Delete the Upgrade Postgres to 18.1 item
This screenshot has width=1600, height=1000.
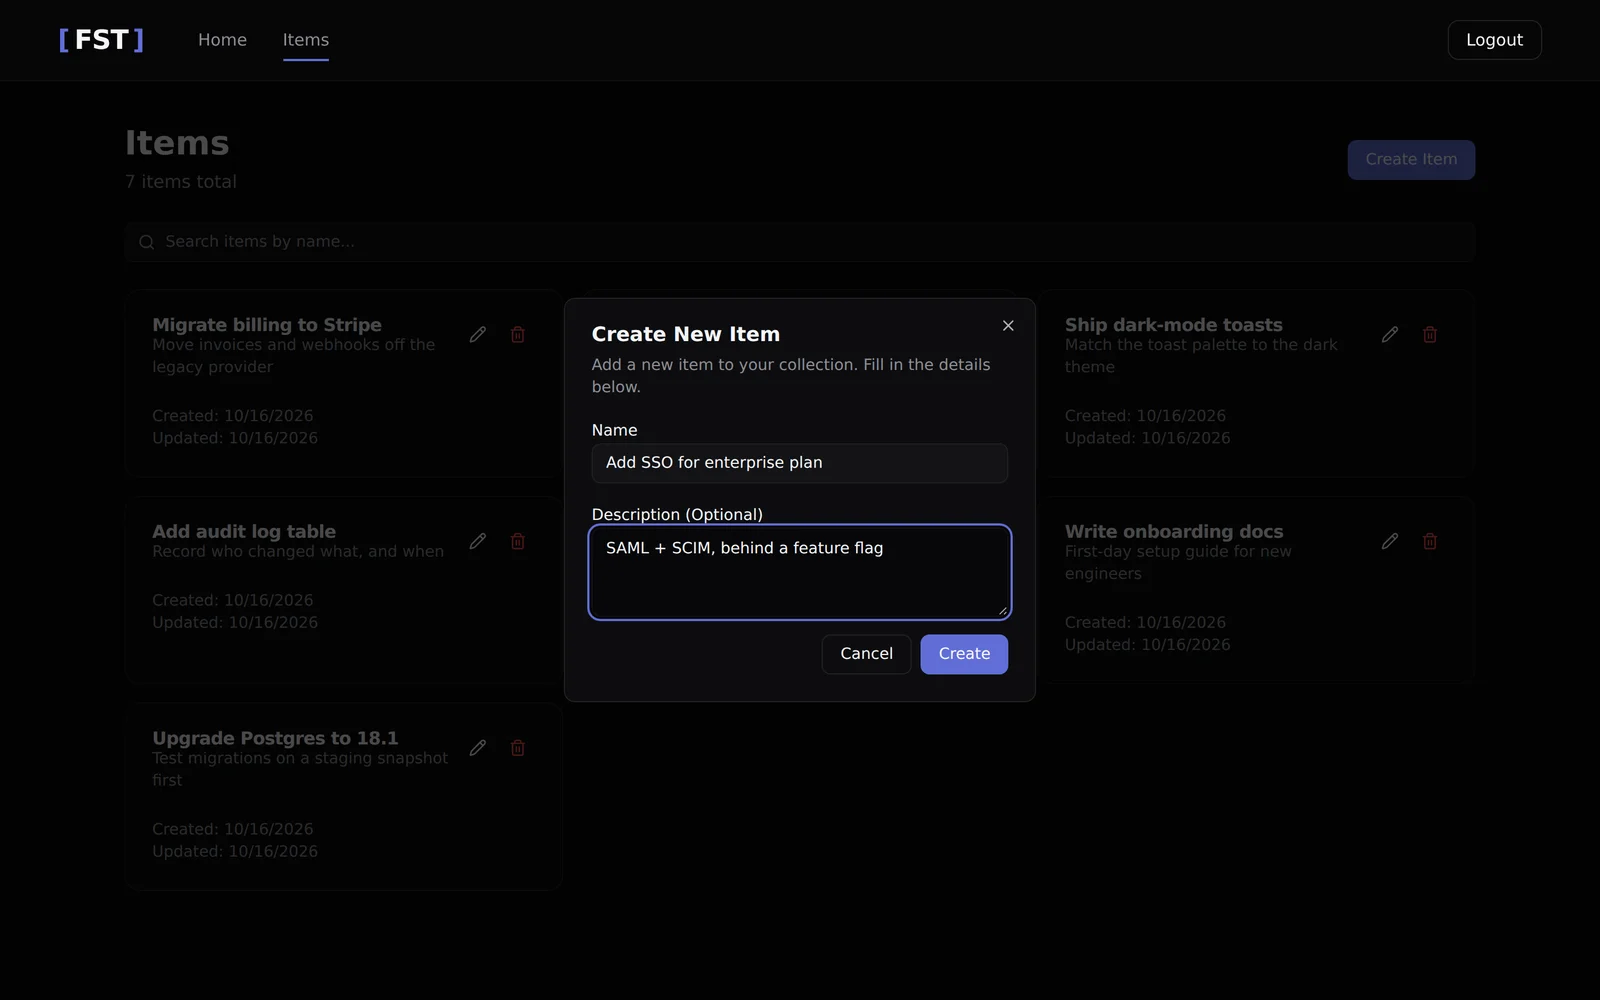518,748
